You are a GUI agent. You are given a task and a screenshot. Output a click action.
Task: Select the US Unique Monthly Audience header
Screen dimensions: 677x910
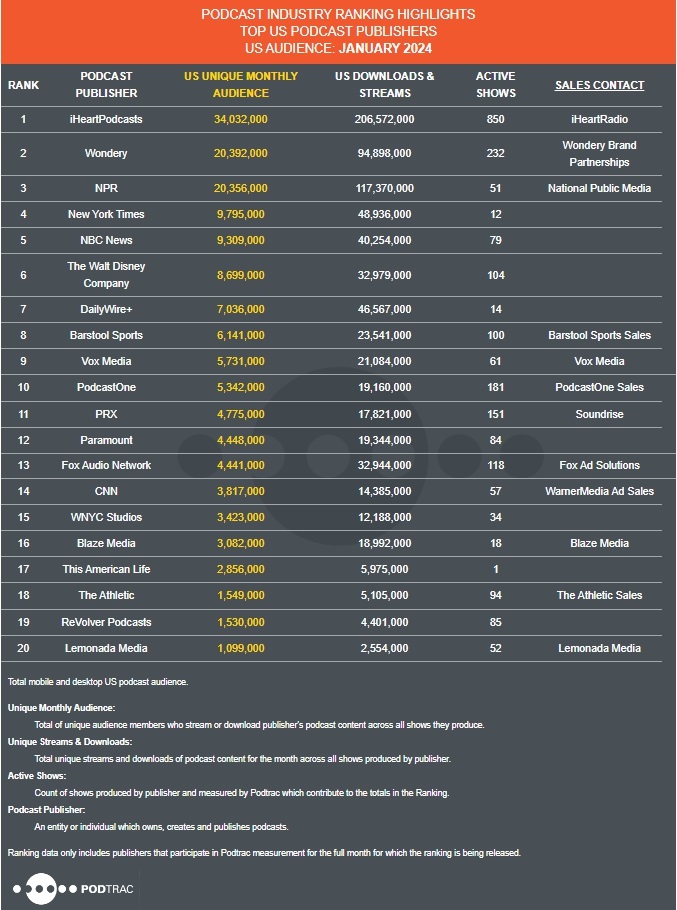(241, 85)
